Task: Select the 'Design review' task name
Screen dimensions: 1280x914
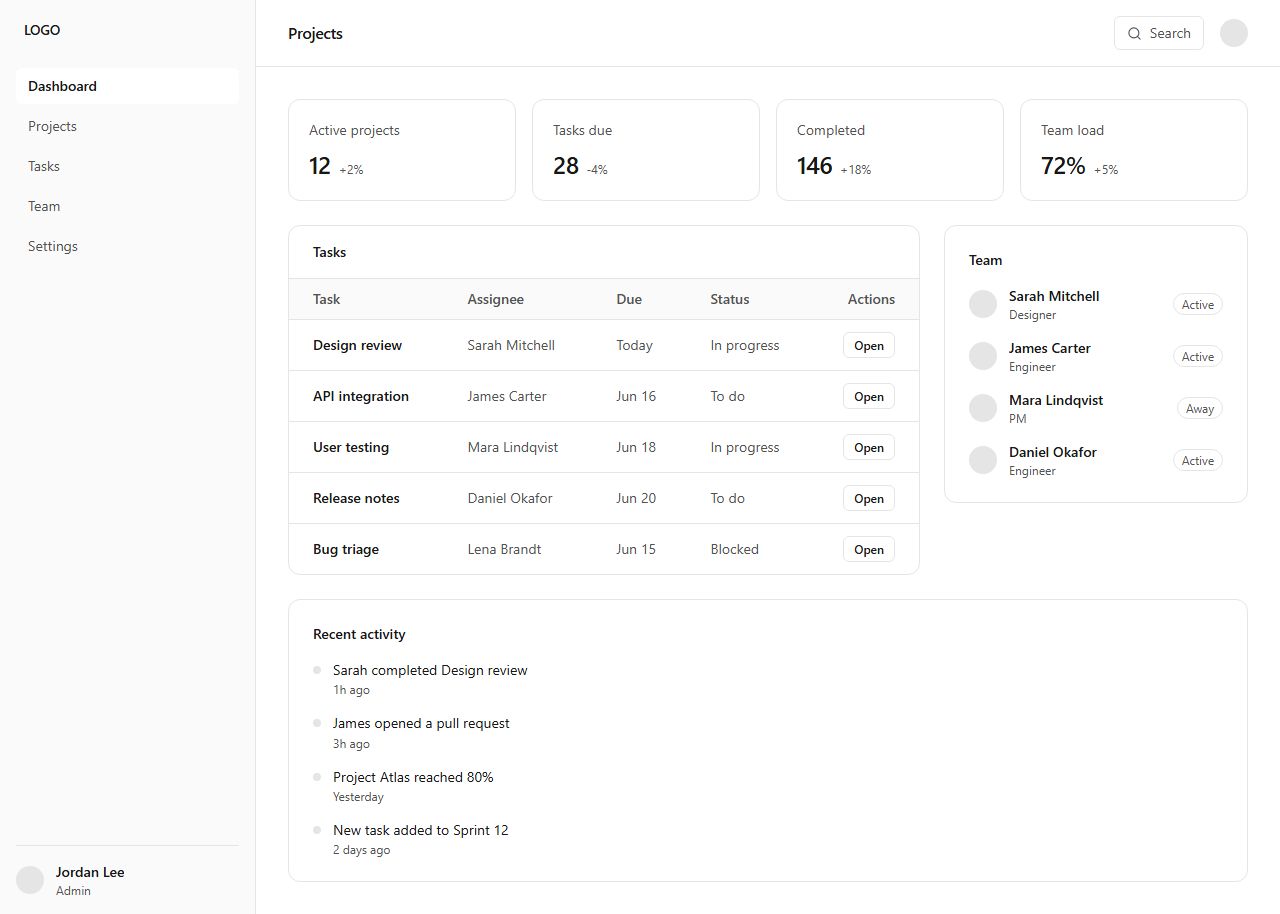Action: point(357,345)
